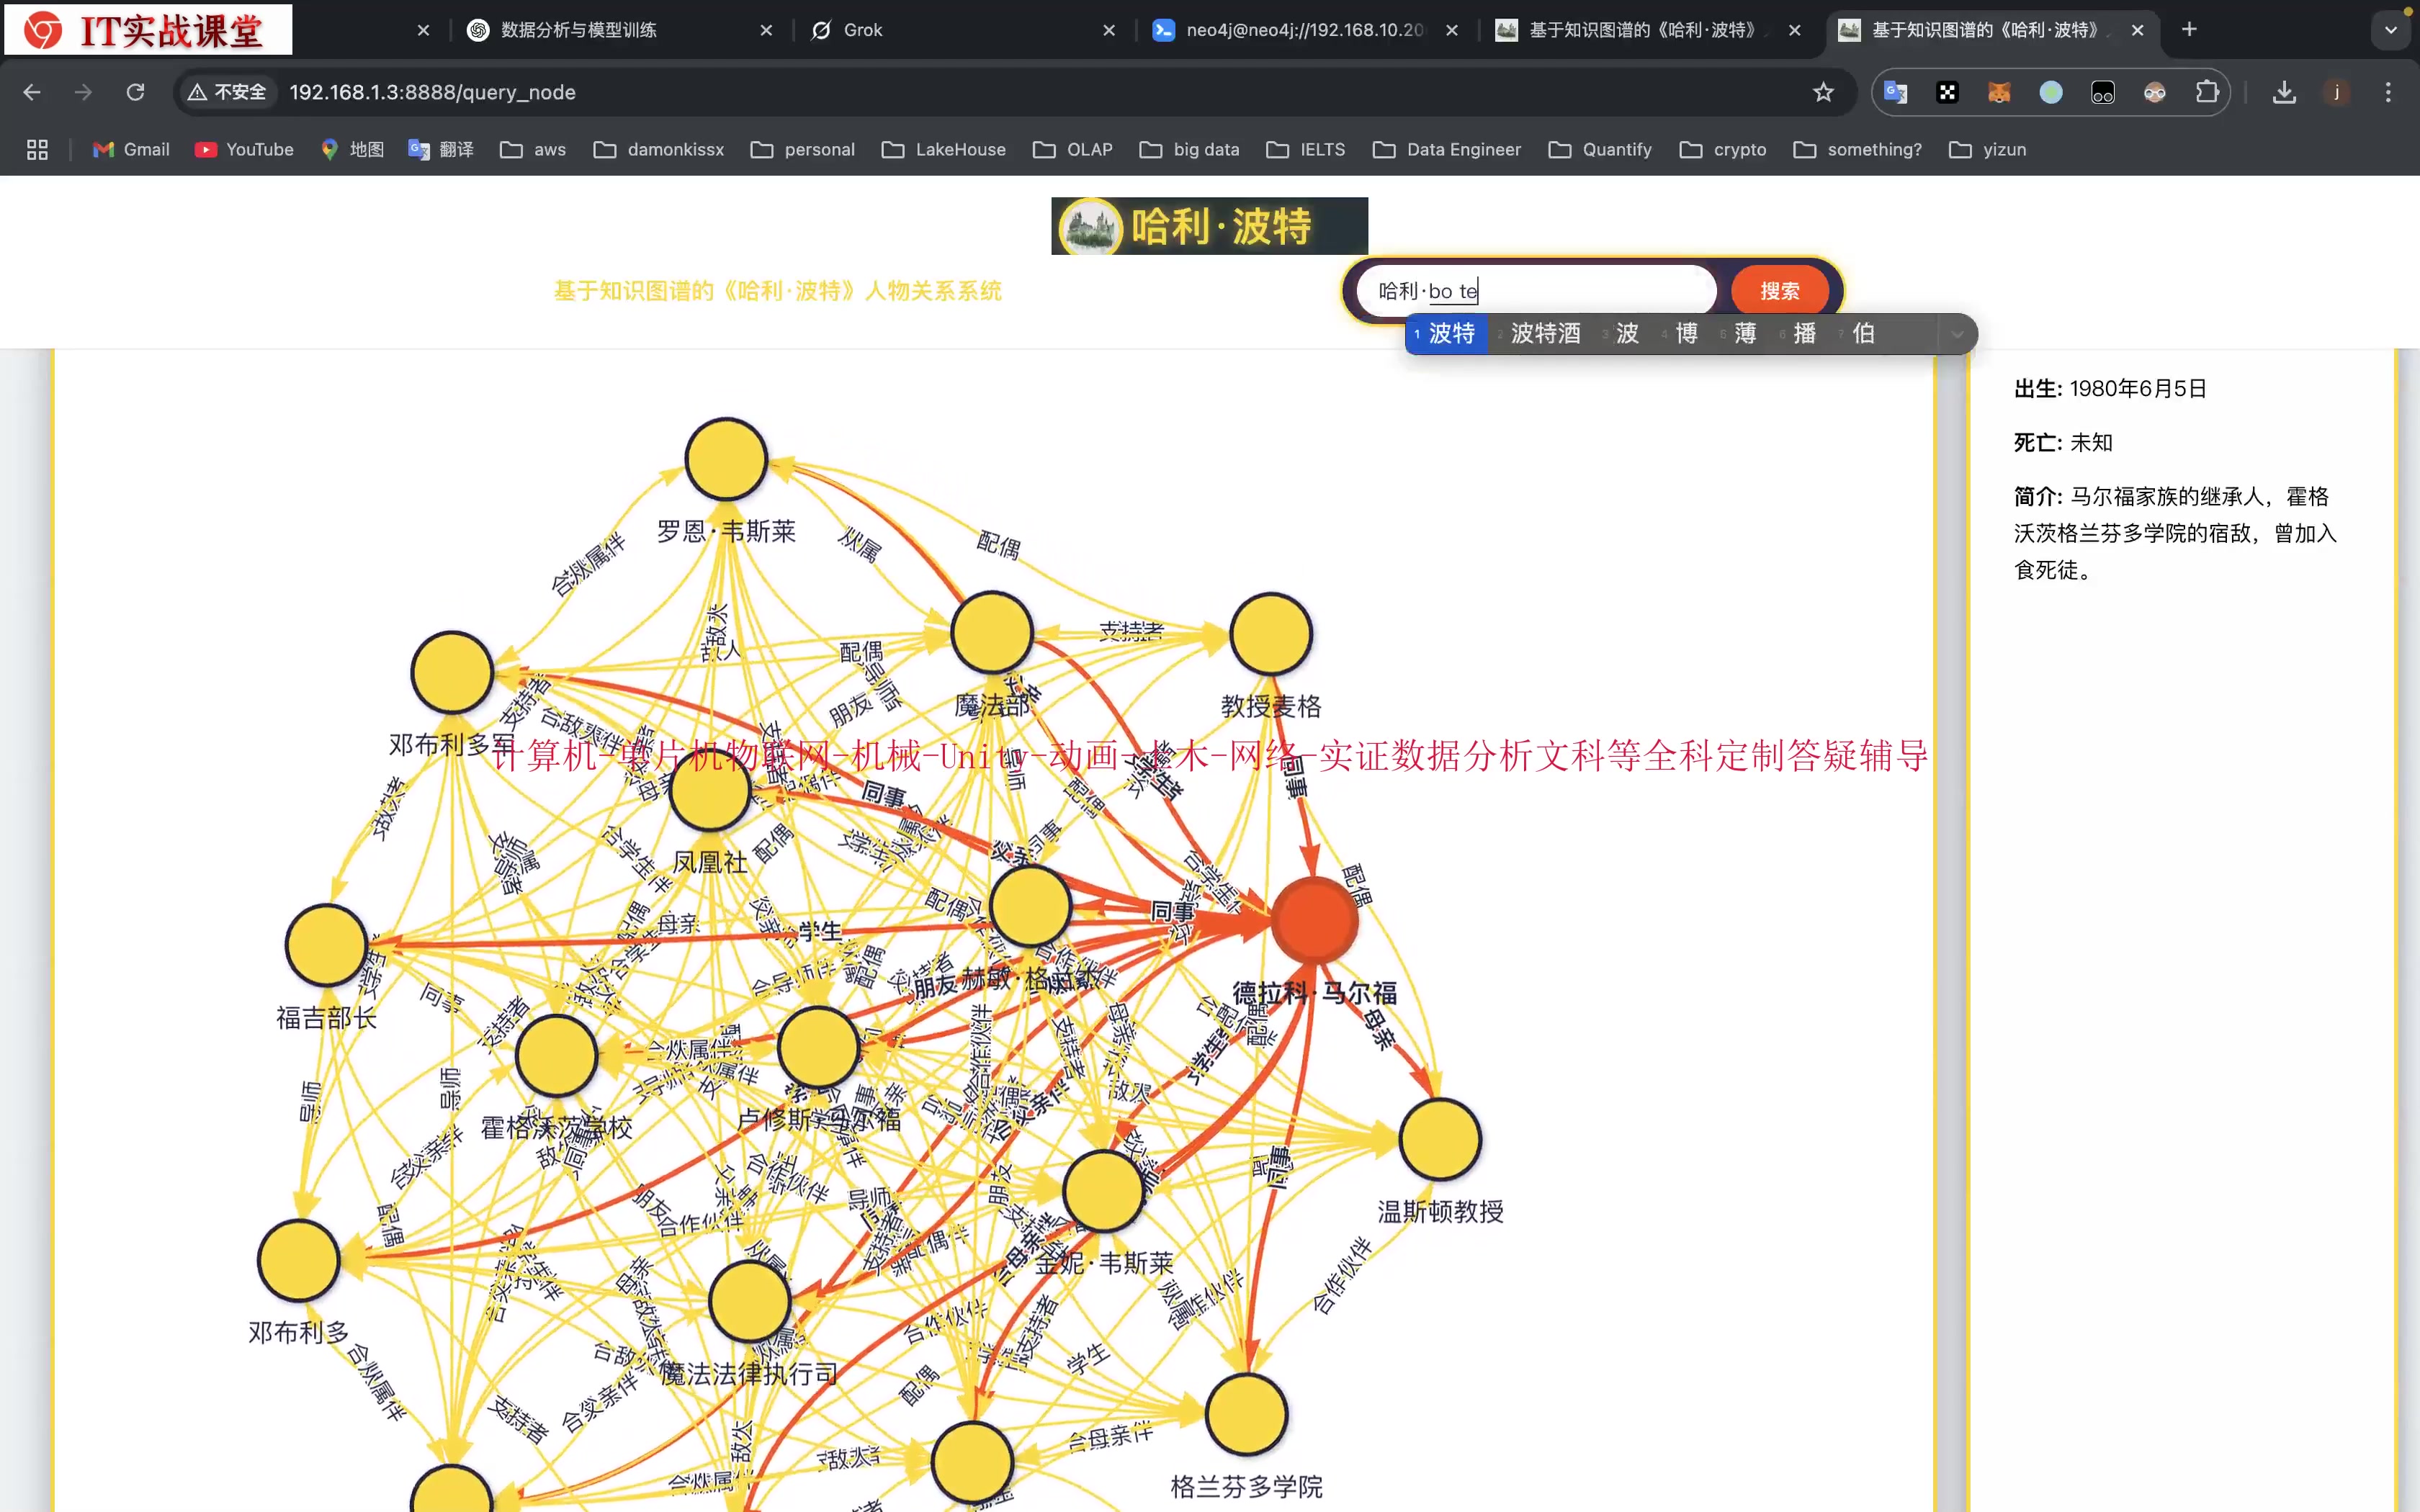Click the orange 搜索 search button
Image resolution: width=2420 pixels, height=1512 pixels.
1779,291
